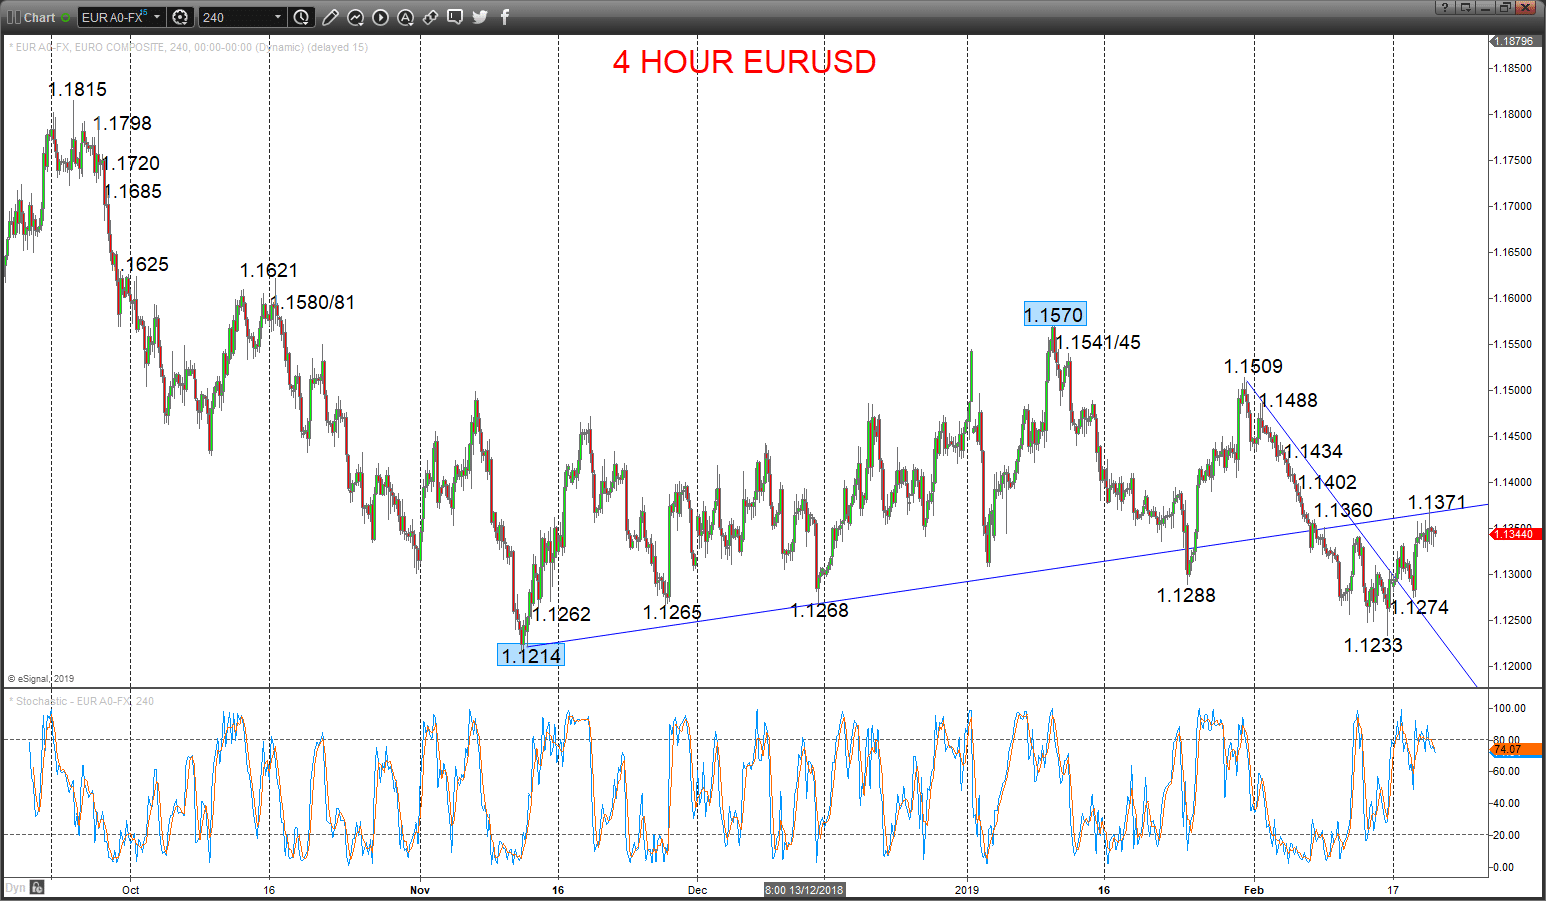Screen dimensions: 1546x901
Task: Click the Stochastic study label text
Action: [x=81, y=701]
